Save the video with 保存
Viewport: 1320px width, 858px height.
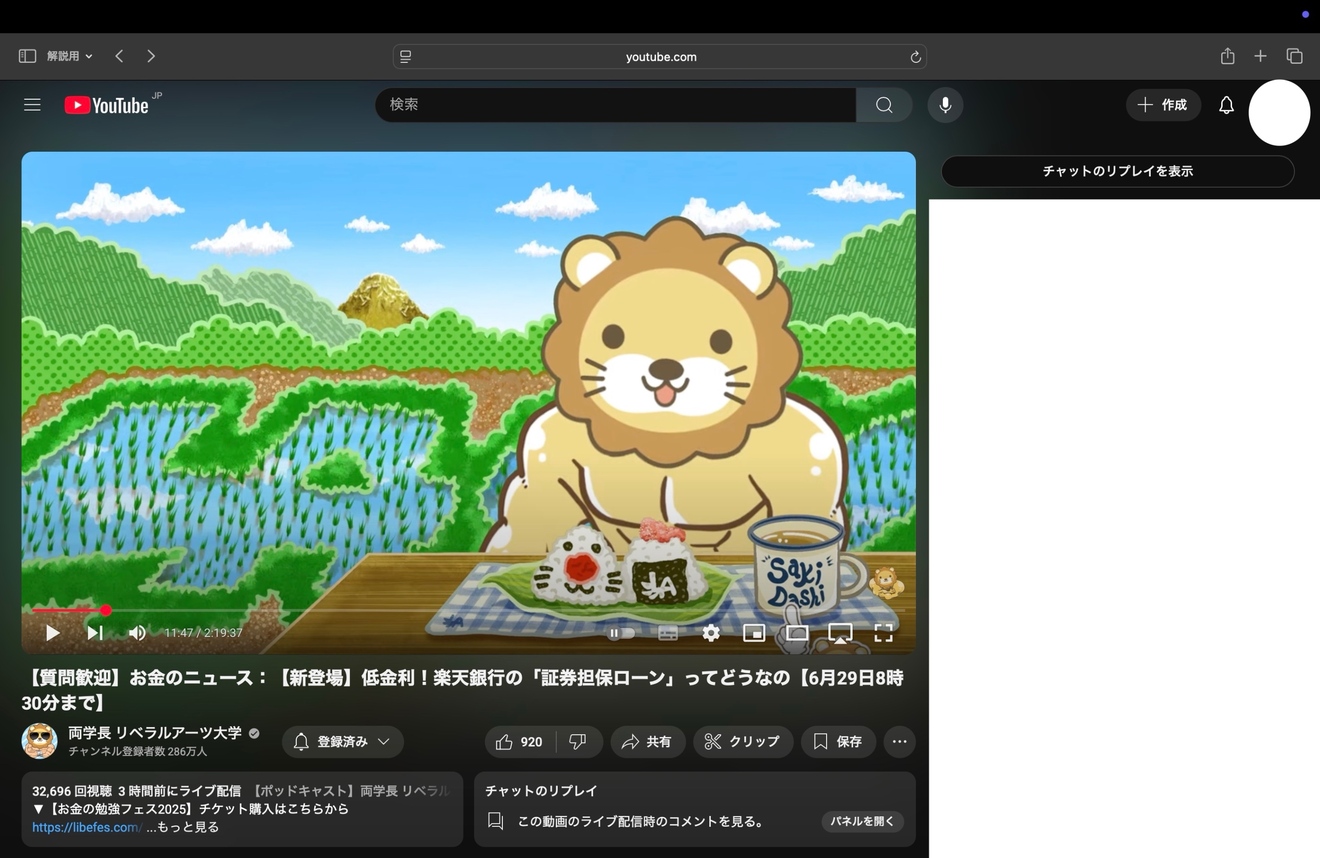pyautogui.click(x=838, y=741)
